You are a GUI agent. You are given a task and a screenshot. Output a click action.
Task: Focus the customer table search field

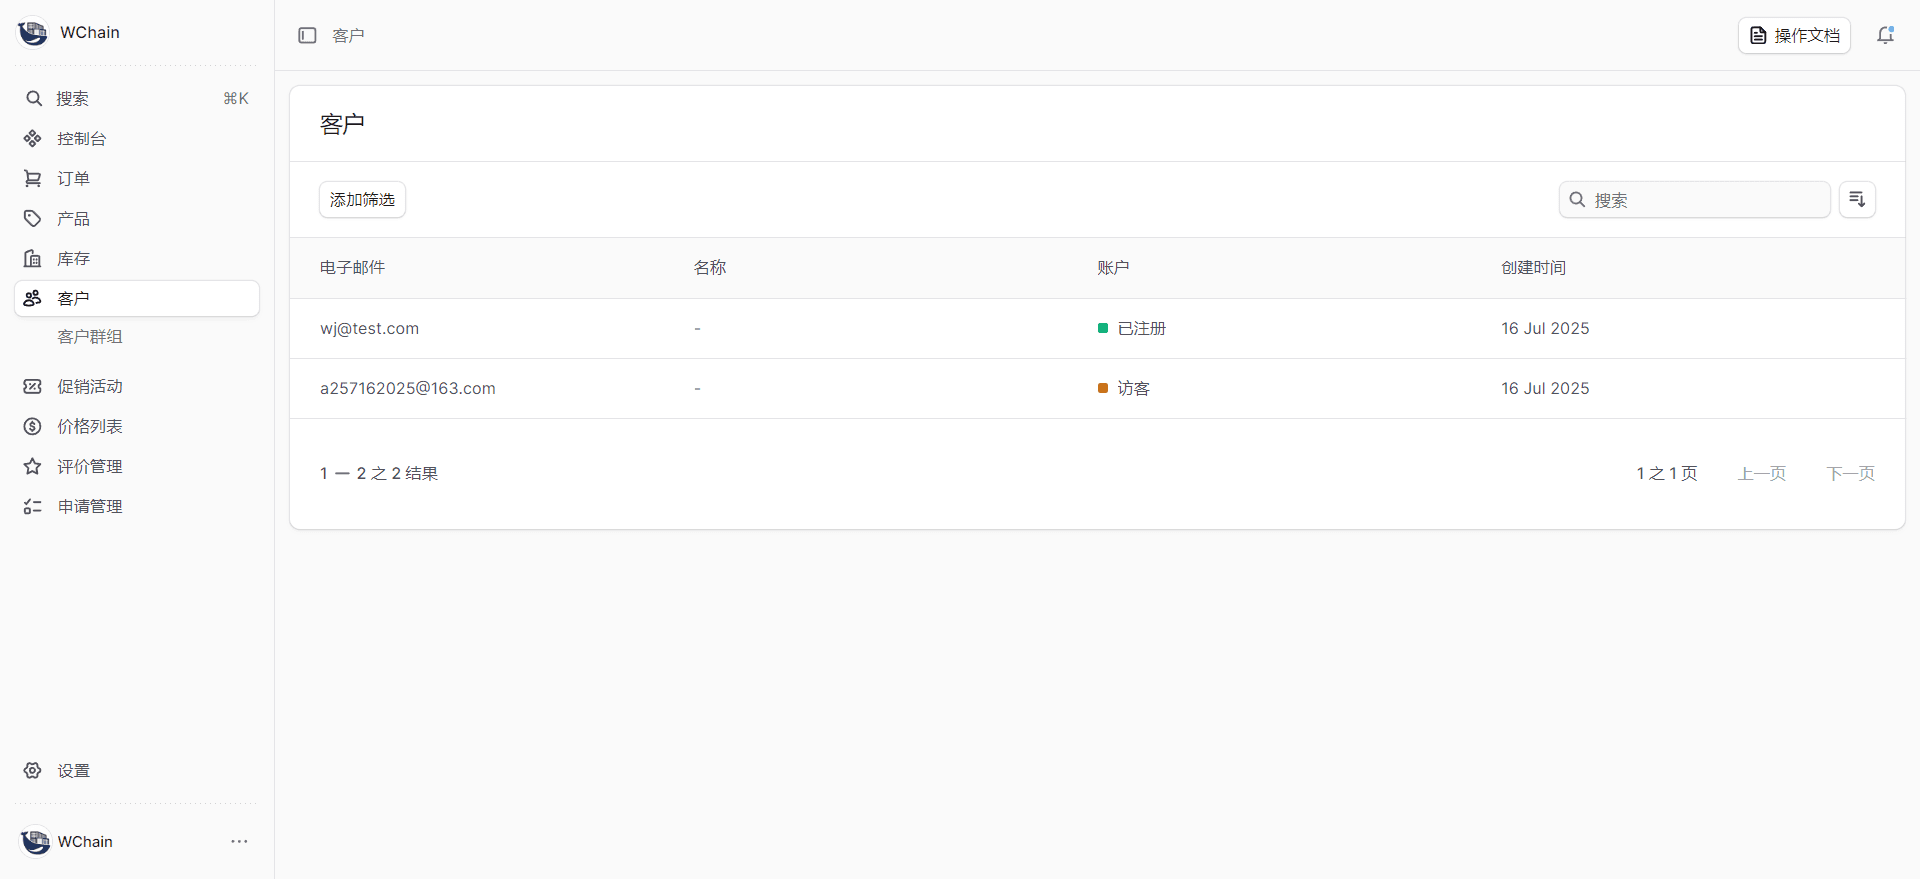1706,200
